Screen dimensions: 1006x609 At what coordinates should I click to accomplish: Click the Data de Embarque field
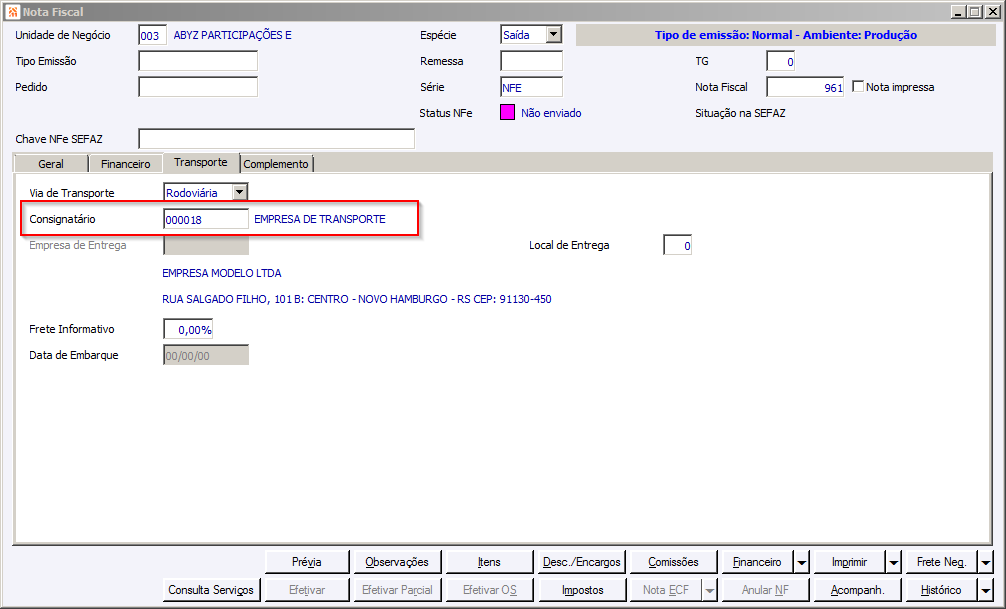point(206,356)
